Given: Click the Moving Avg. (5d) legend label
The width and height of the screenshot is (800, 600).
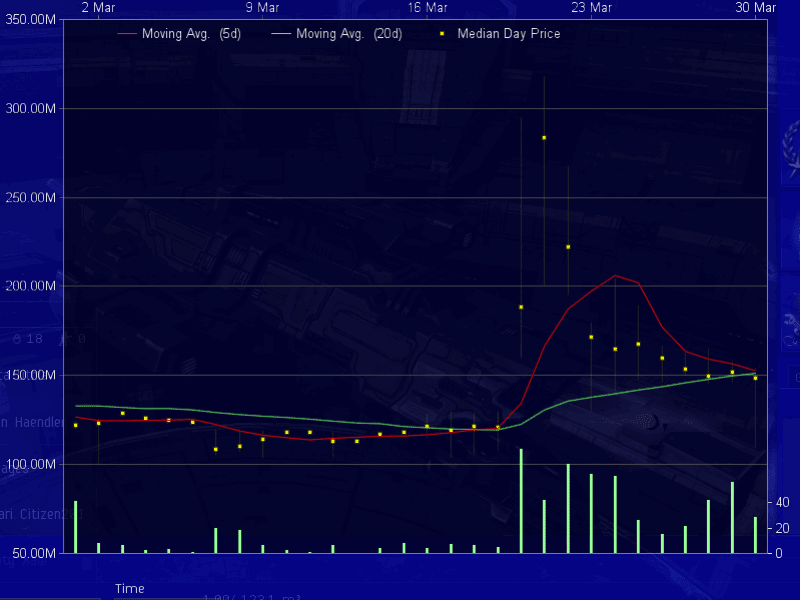Looking at the screenshot, I should pos(191,34).
